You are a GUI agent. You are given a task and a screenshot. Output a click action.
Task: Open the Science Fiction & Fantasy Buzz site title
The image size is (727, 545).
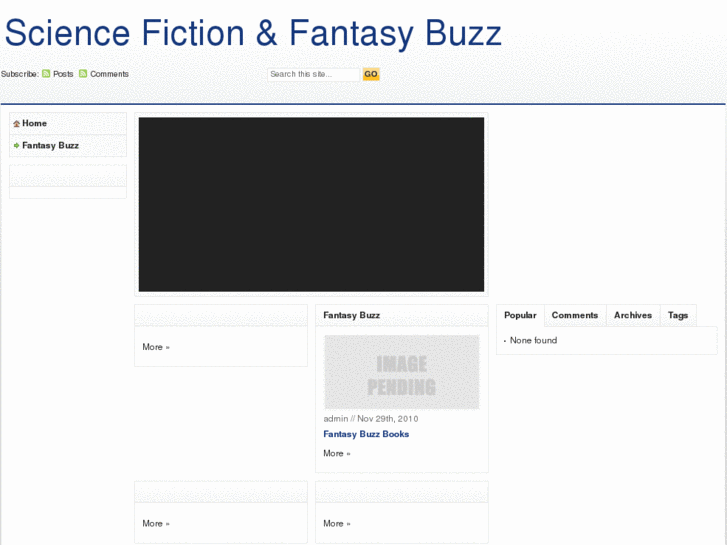pos(253,33)
